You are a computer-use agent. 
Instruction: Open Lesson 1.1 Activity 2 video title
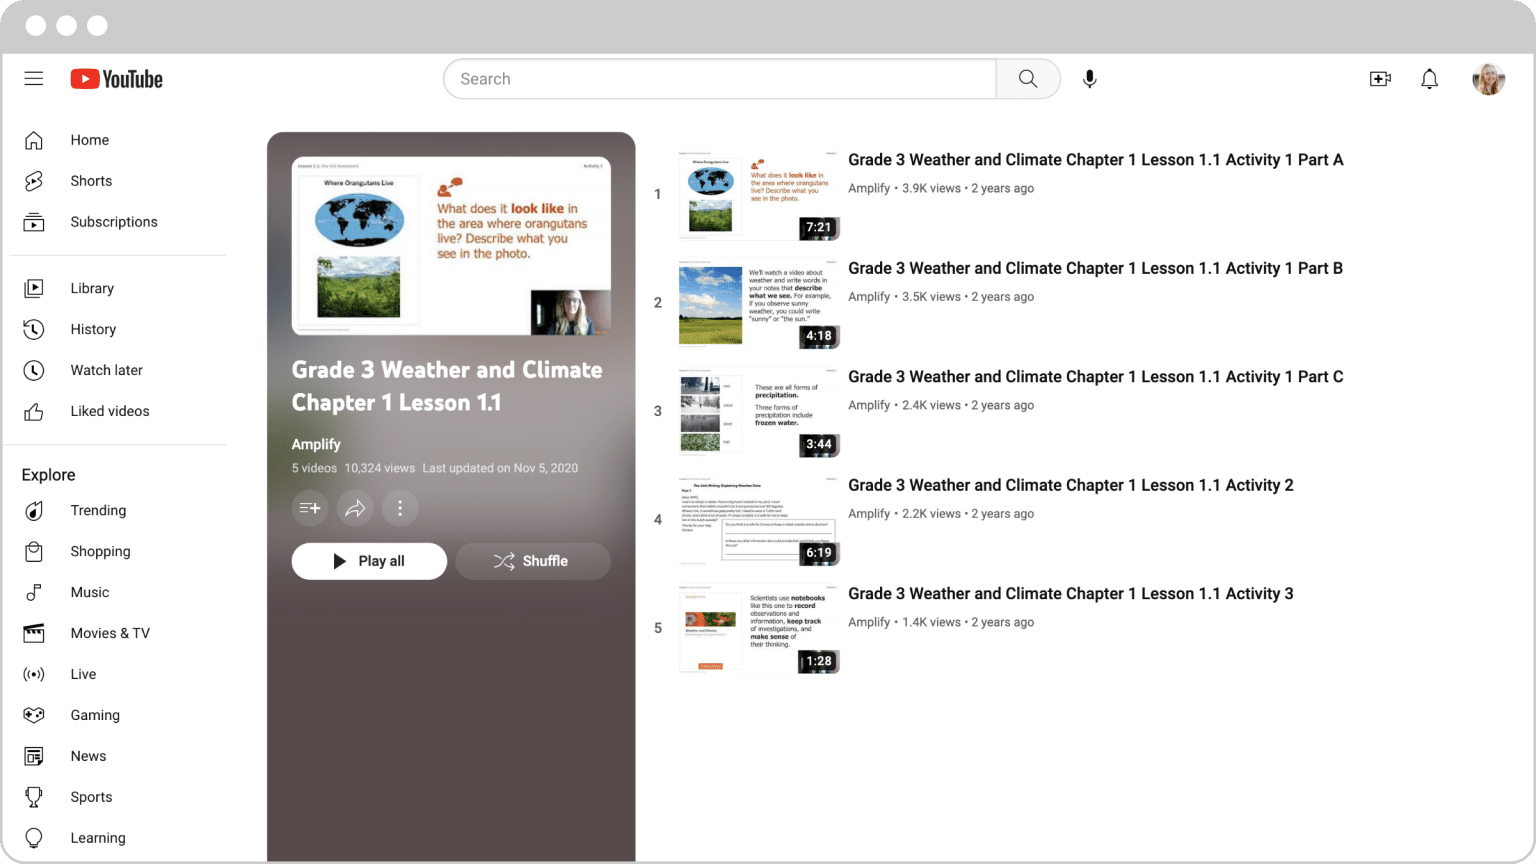[x=1070, y=485]
